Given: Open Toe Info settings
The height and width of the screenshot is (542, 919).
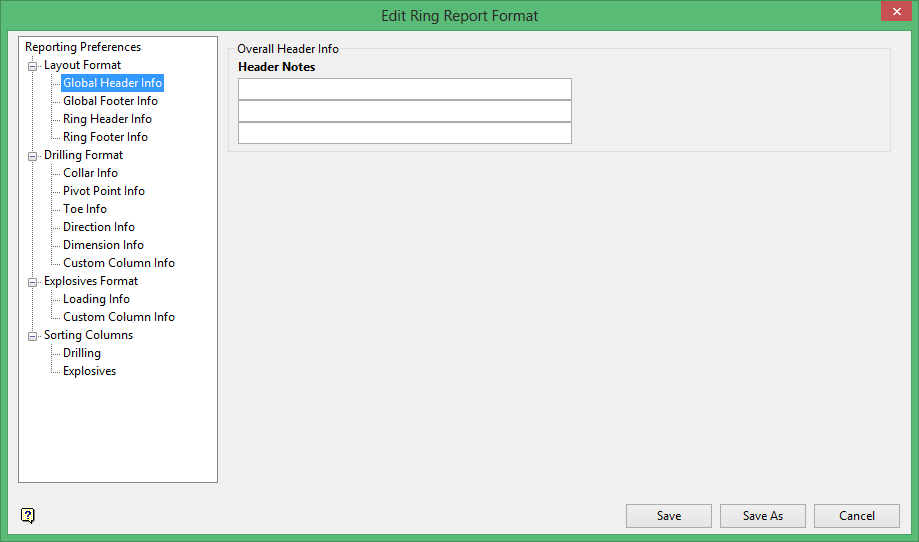Looking at the screenshot, I should 85,209.
